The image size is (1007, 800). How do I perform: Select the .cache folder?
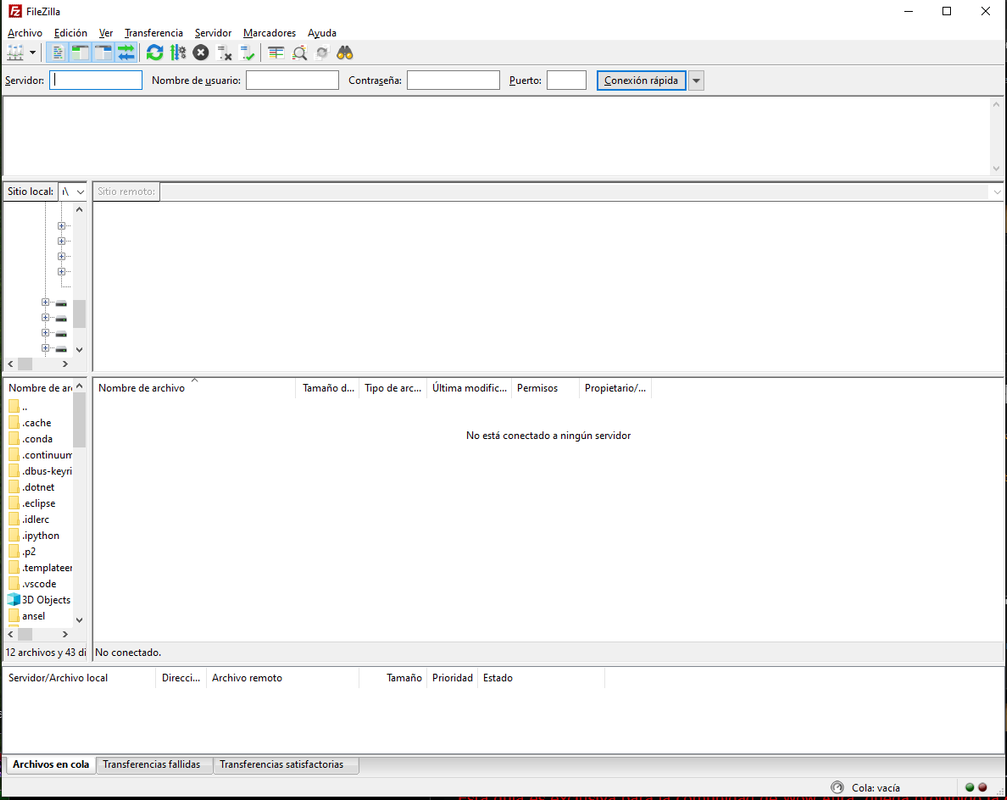37,423
